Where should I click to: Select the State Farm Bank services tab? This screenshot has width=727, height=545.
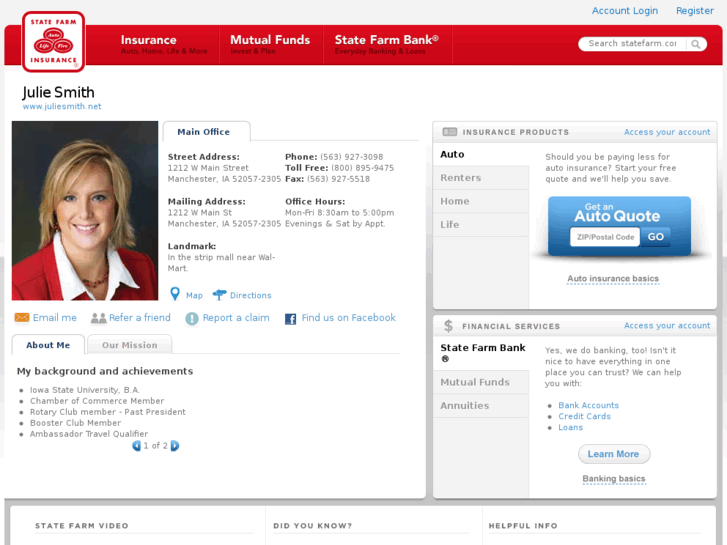(x=481, y=353)
